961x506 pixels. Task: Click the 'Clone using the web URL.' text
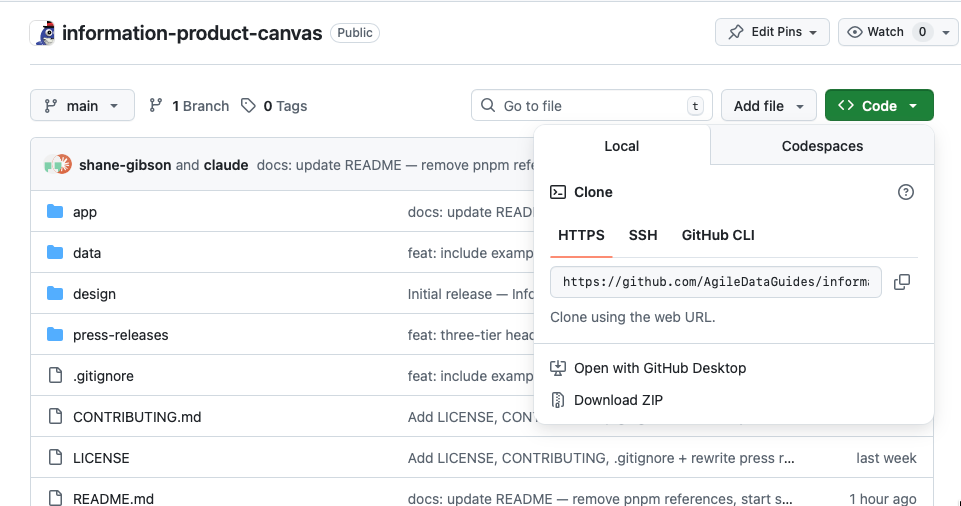[632, 317]
